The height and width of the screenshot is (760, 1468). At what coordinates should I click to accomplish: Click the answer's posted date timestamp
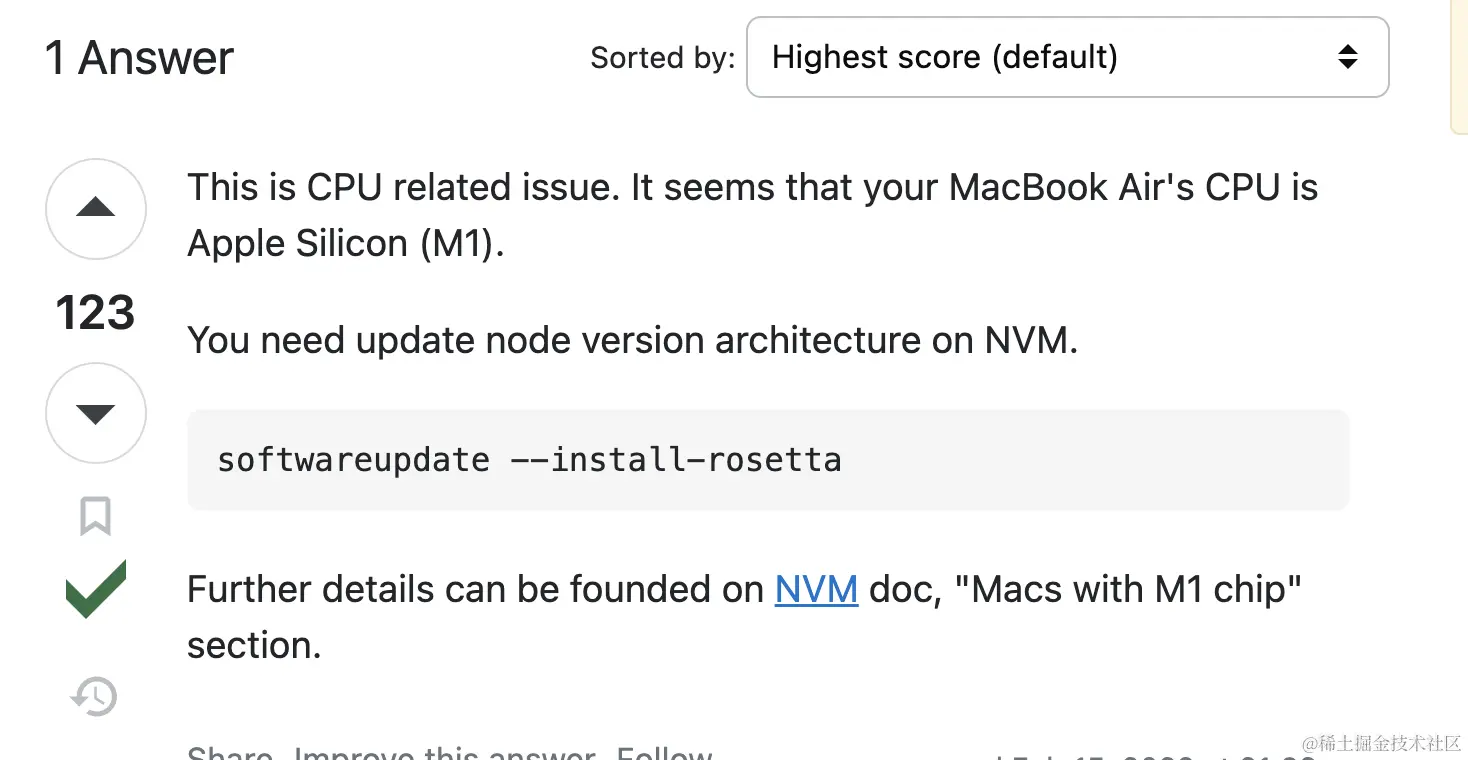1150,755
